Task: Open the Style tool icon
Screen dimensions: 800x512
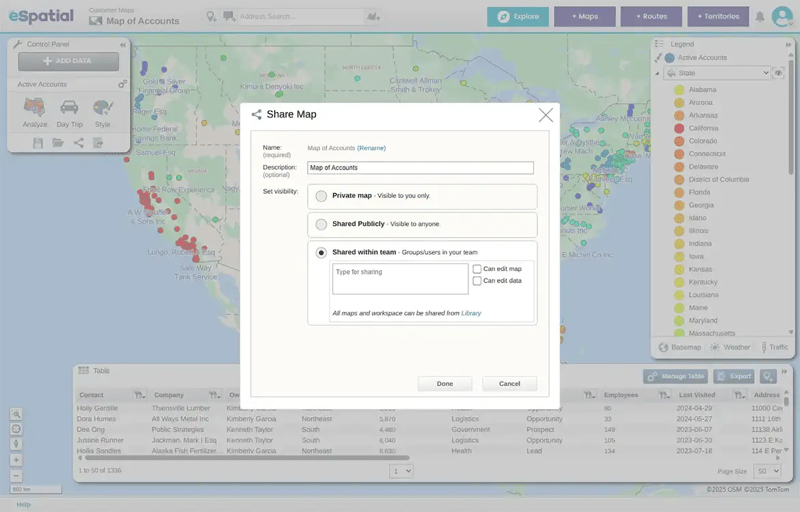Action: (102, 108)
